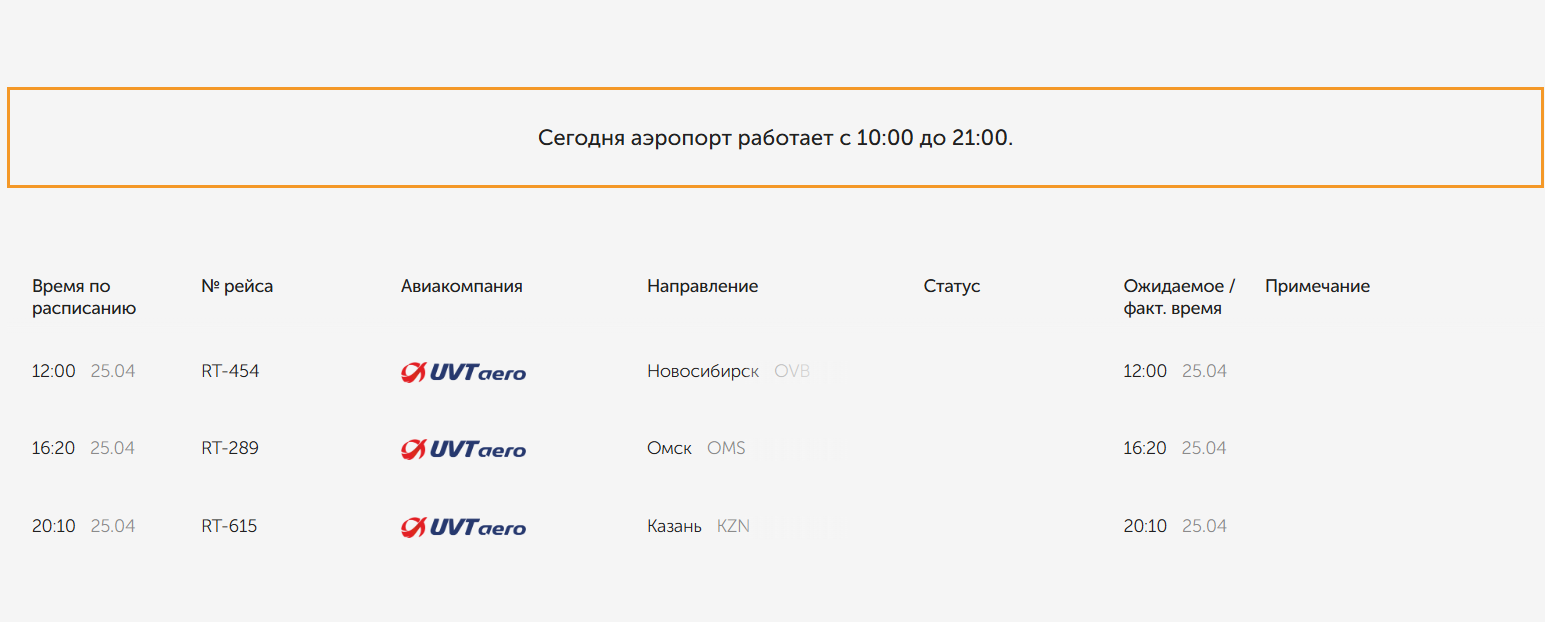Click the '№ рейса' column header
Screen dimensions: 1545x622
point(237,286)
